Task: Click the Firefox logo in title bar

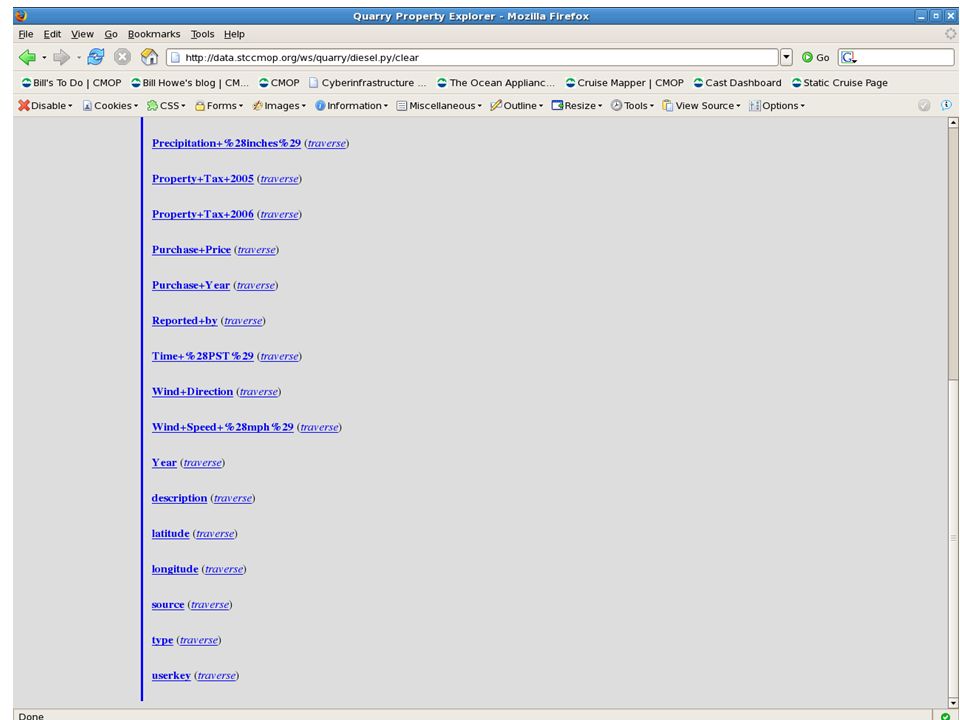Action: pos(20,16)
